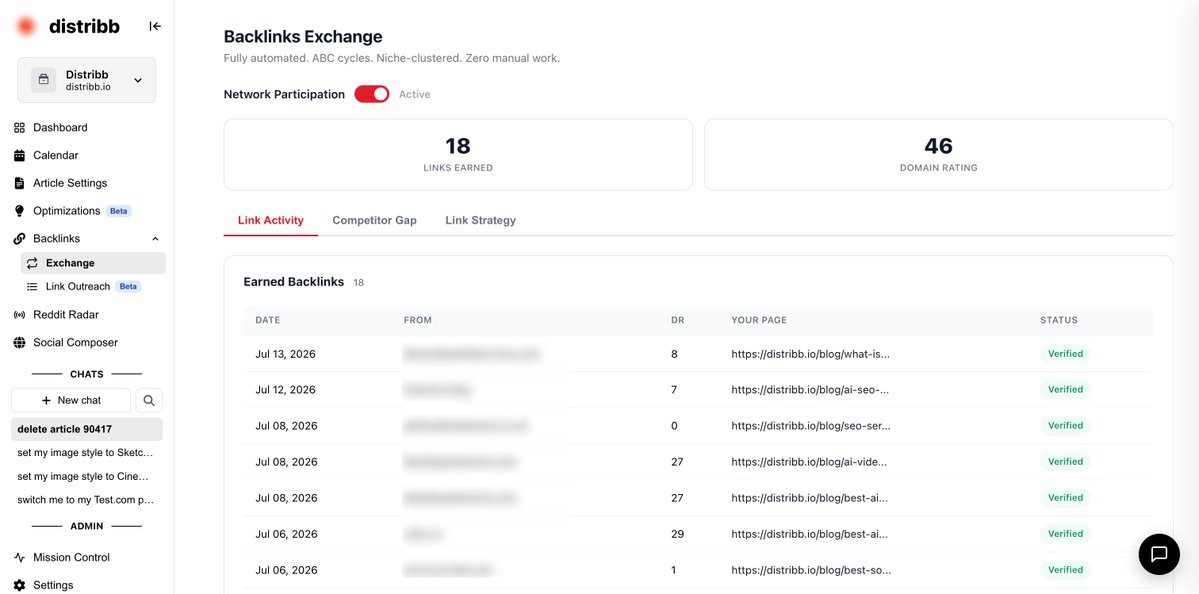Click Verified badge on Jul 13, 2026 row

click(1065, 354)
